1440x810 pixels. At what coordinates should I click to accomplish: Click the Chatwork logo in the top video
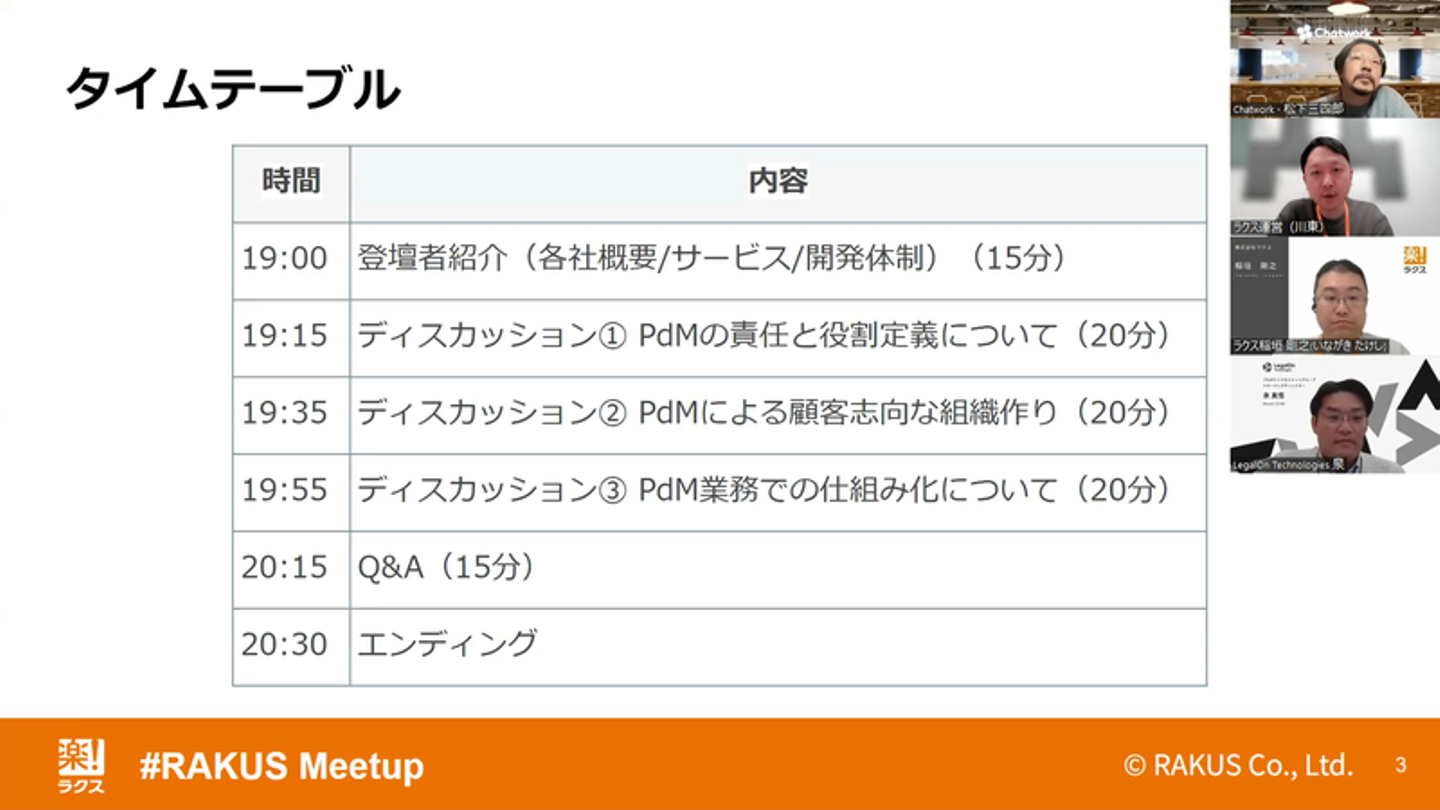(x=1334, y=32)
